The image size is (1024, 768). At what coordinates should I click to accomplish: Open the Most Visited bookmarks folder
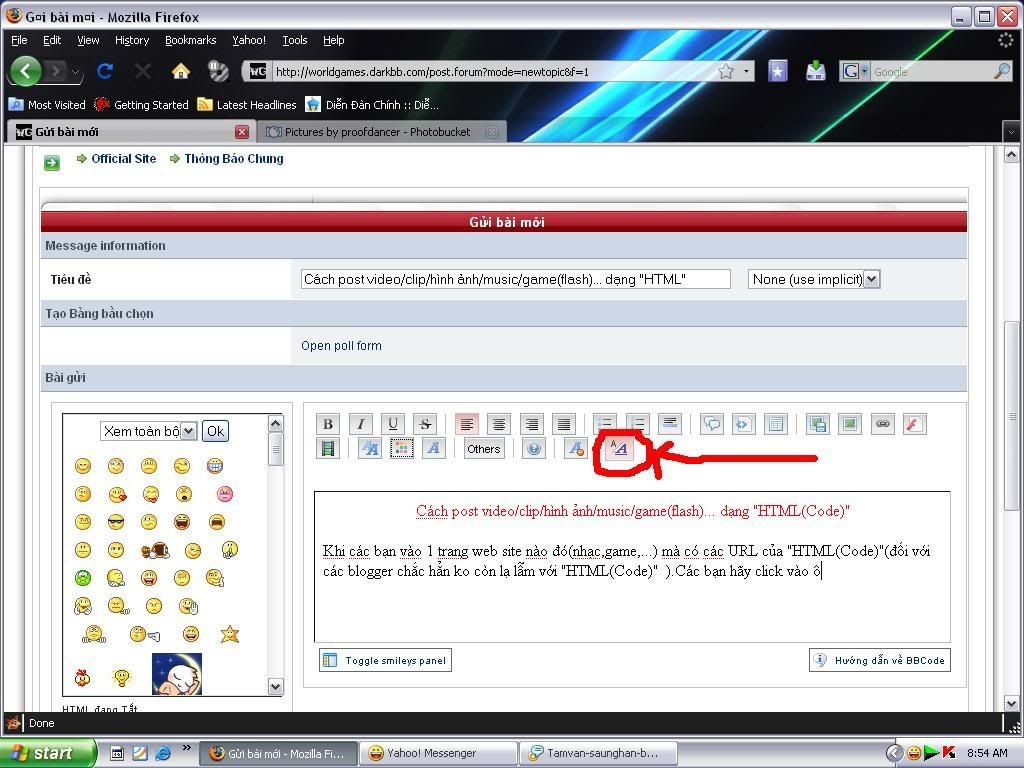point(47,104)
